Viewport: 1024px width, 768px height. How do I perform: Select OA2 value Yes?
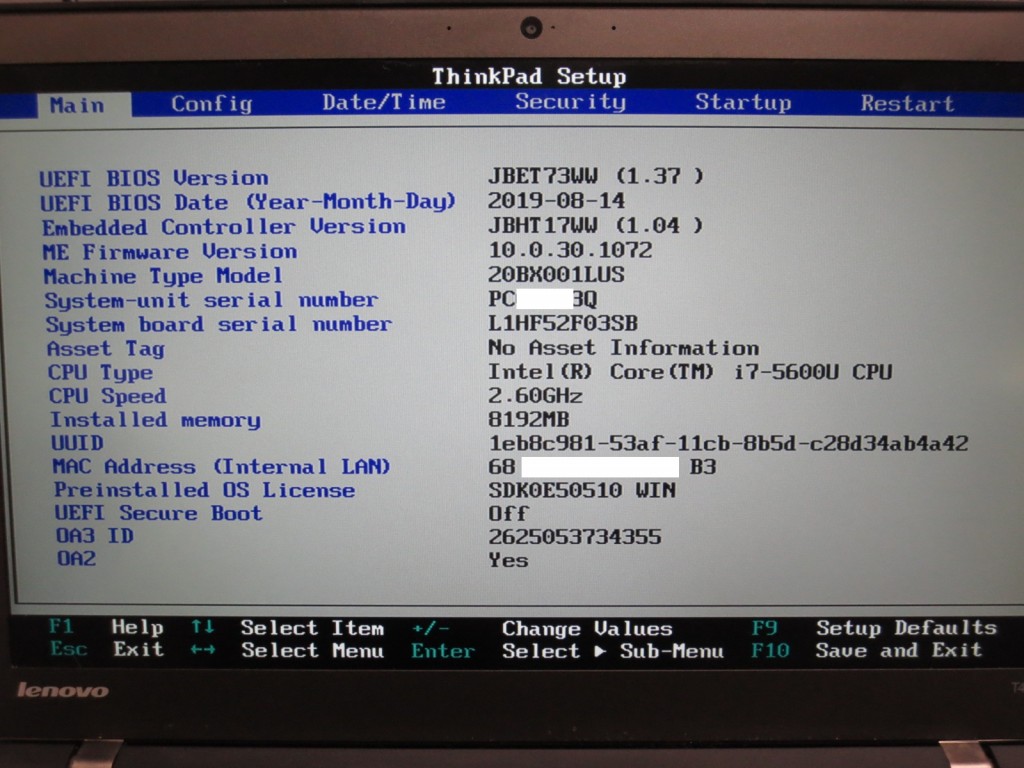point(509,560)
